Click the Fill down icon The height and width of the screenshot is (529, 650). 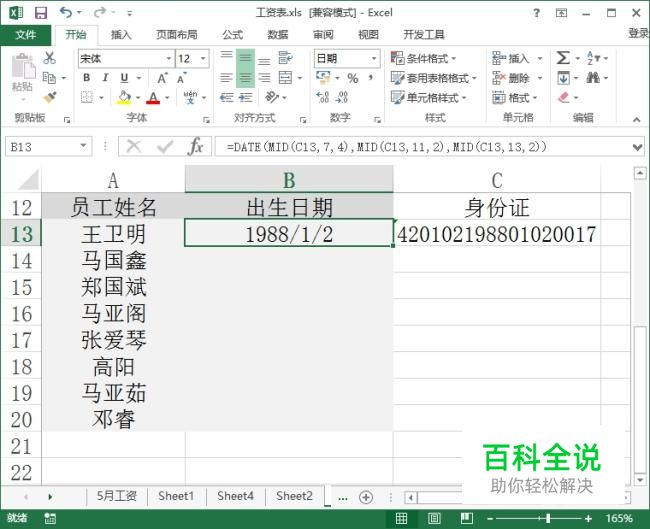[563, 78]
